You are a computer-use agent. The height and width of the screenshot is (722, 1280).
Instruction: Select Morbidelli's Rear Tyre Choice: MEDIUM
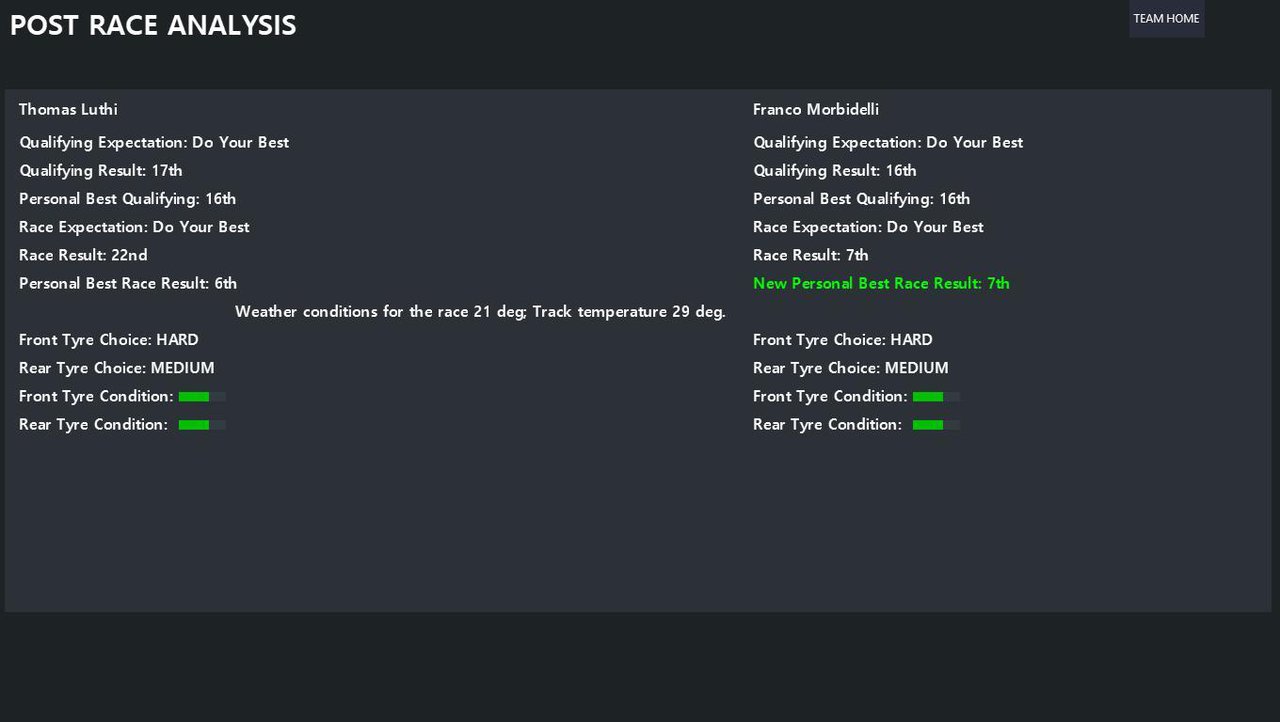(x=851, y=368)
